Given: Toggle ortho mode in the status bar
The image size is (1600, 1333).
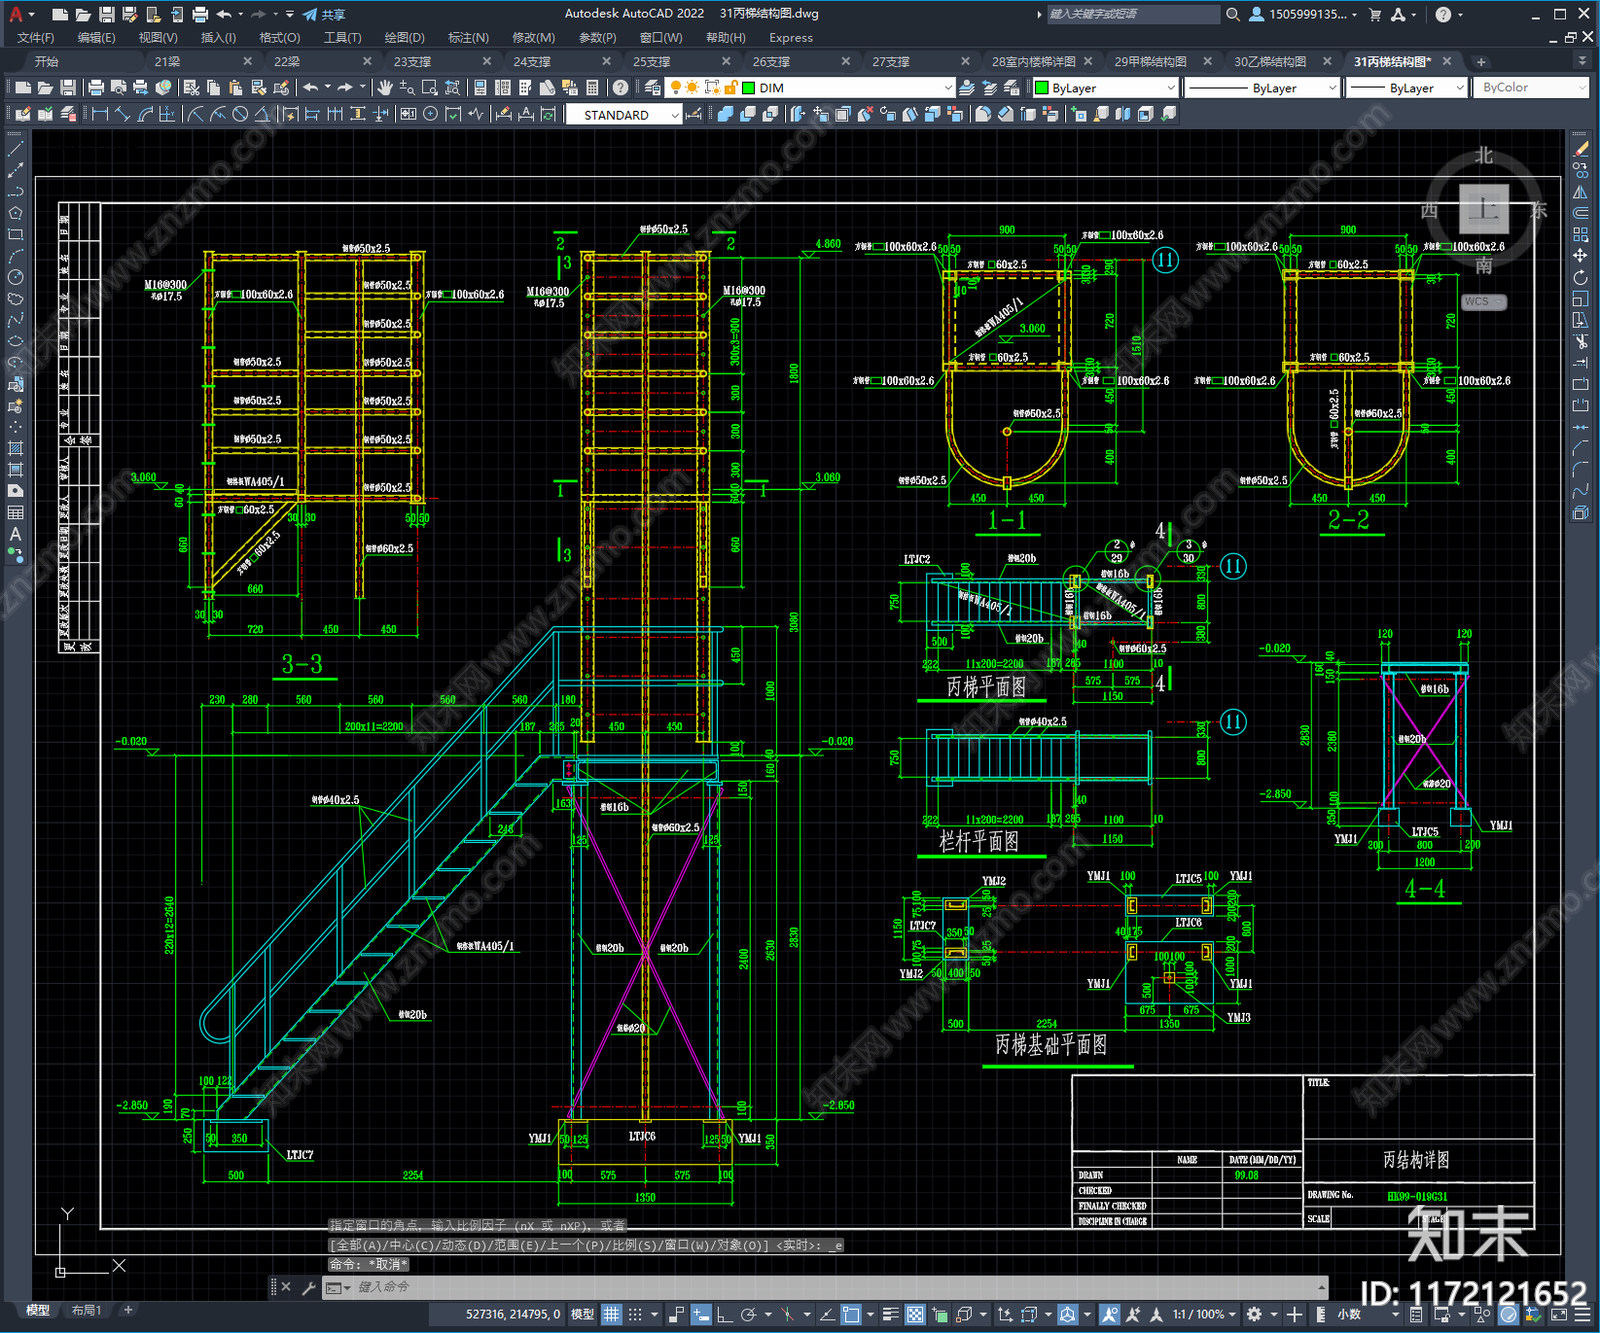Looking at the screenshot, I should pyautogui.click(x=724, y=1314).
